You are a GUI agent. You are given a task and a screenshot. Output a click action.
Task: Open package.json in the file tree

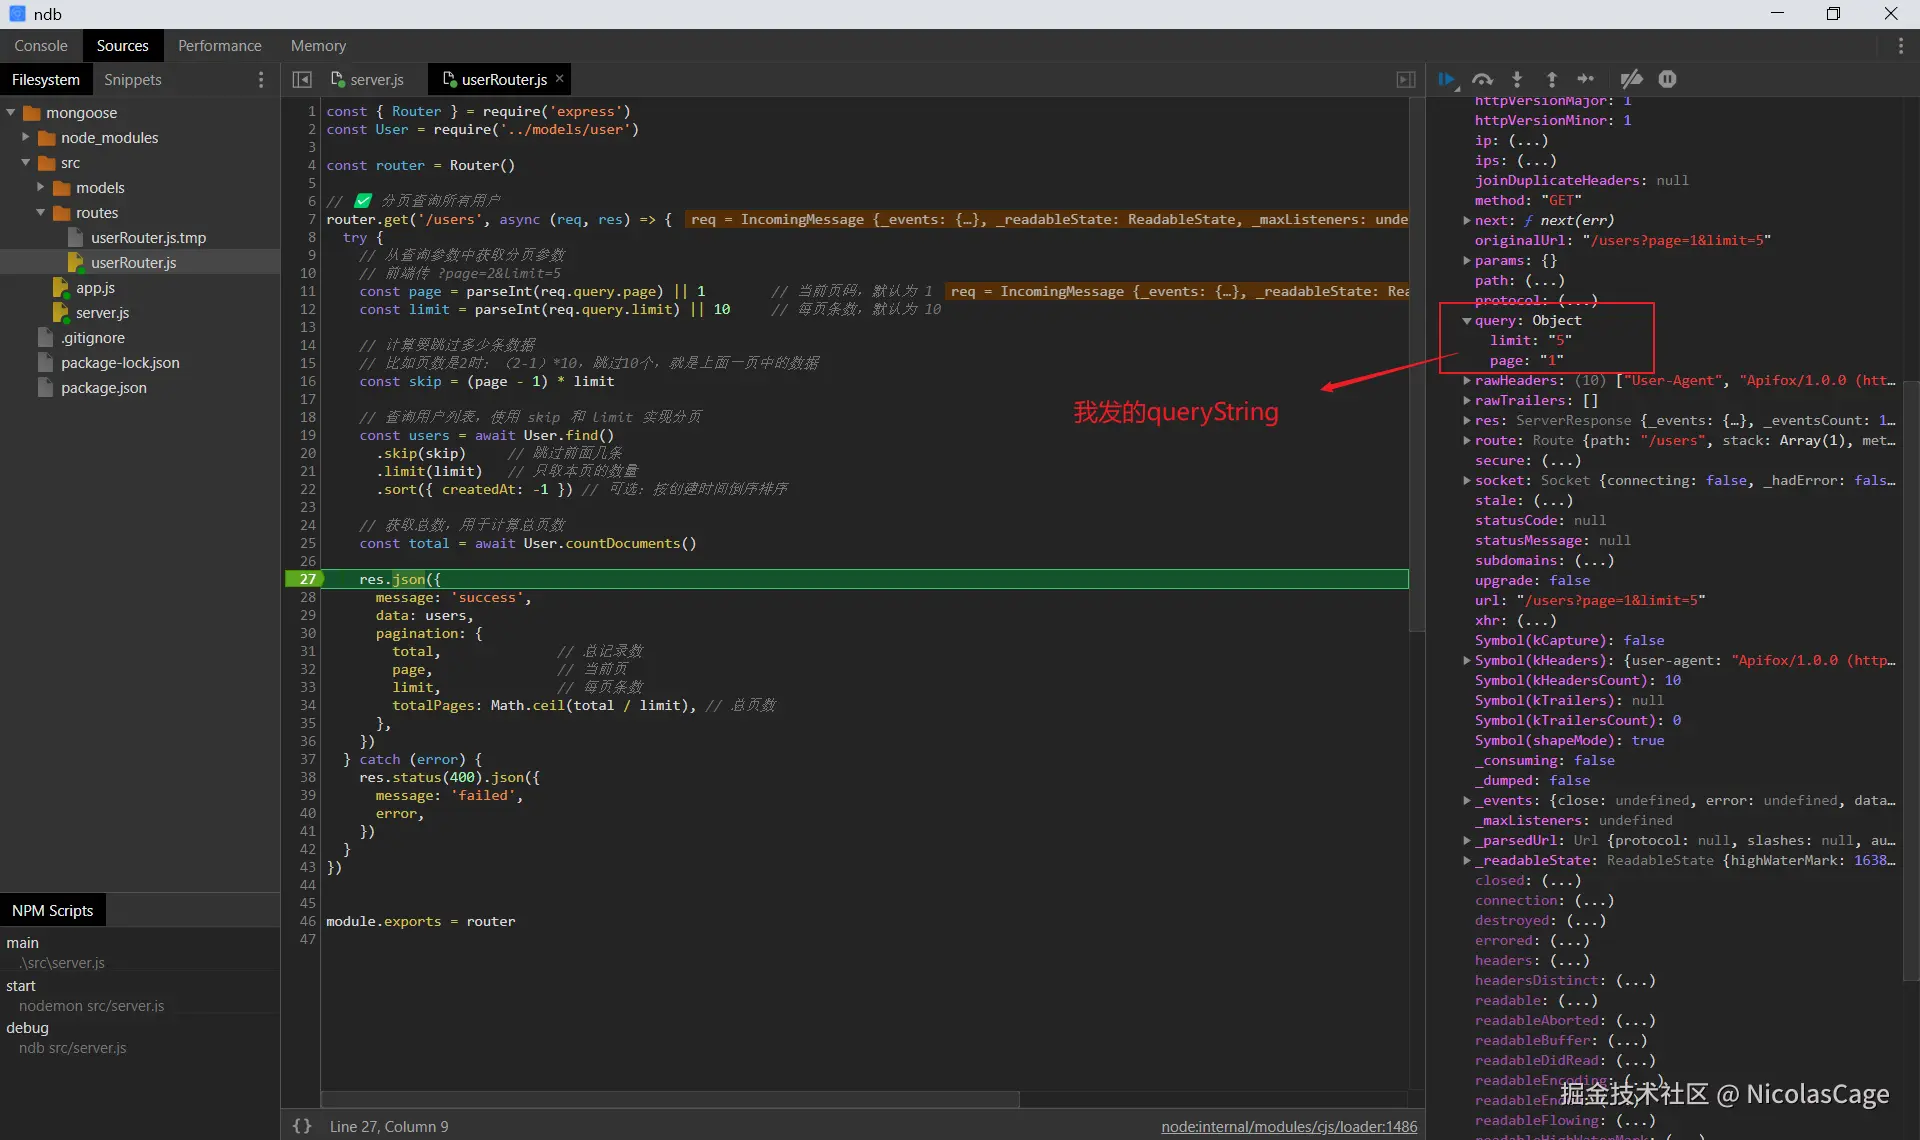point(104,388)
